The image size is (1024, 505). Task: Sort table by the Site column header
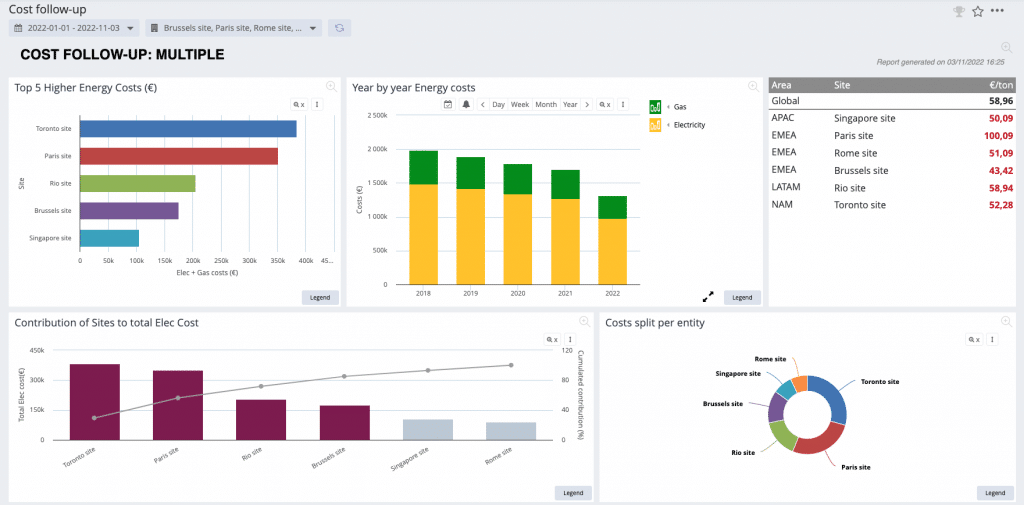(x=842, y=85)
